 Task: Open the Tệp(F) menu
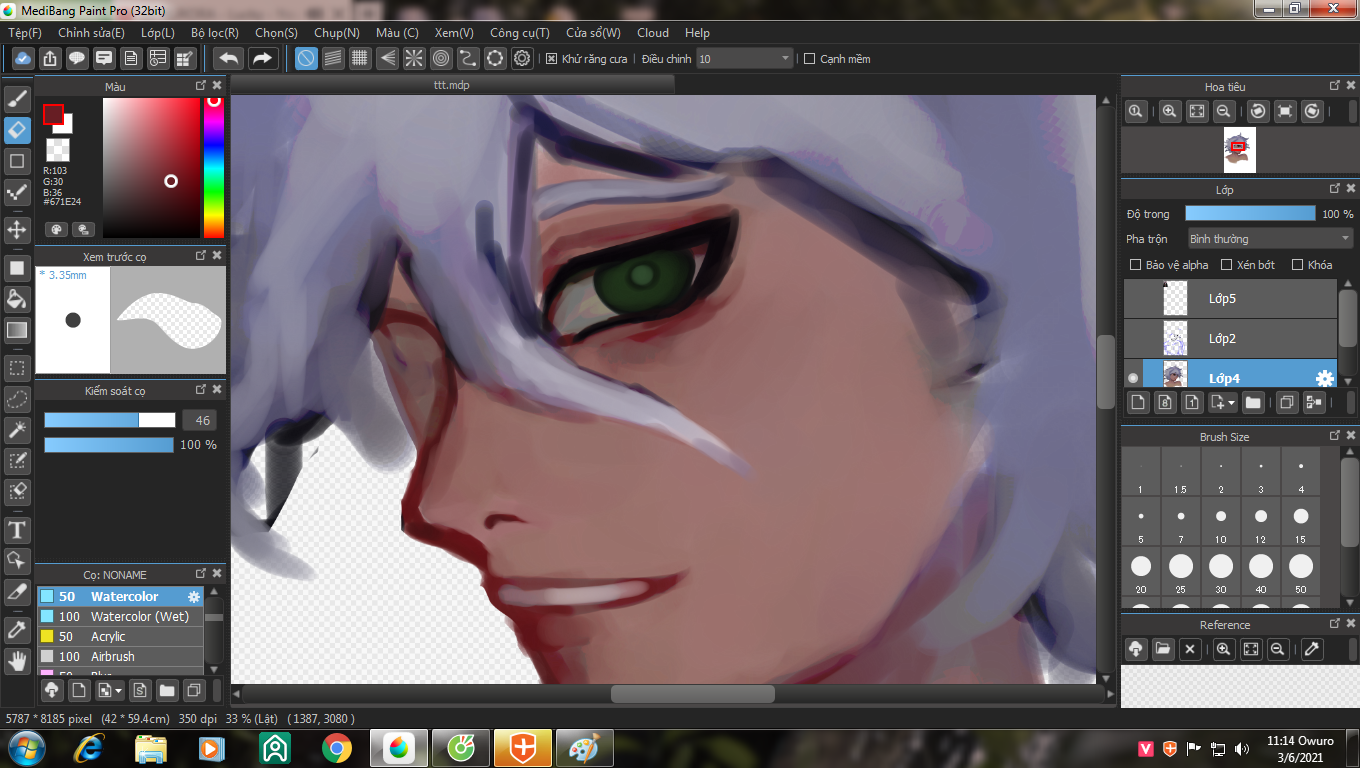coord(25,33)
